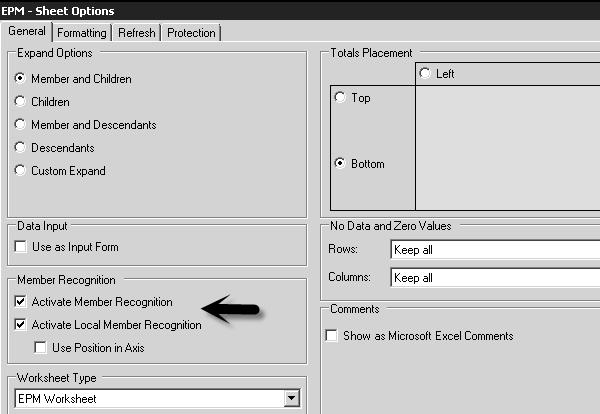The height and width of the screenshot is (414, 600).
Task: Uncheck Activate Member Recognition
Action: [21, 302]
